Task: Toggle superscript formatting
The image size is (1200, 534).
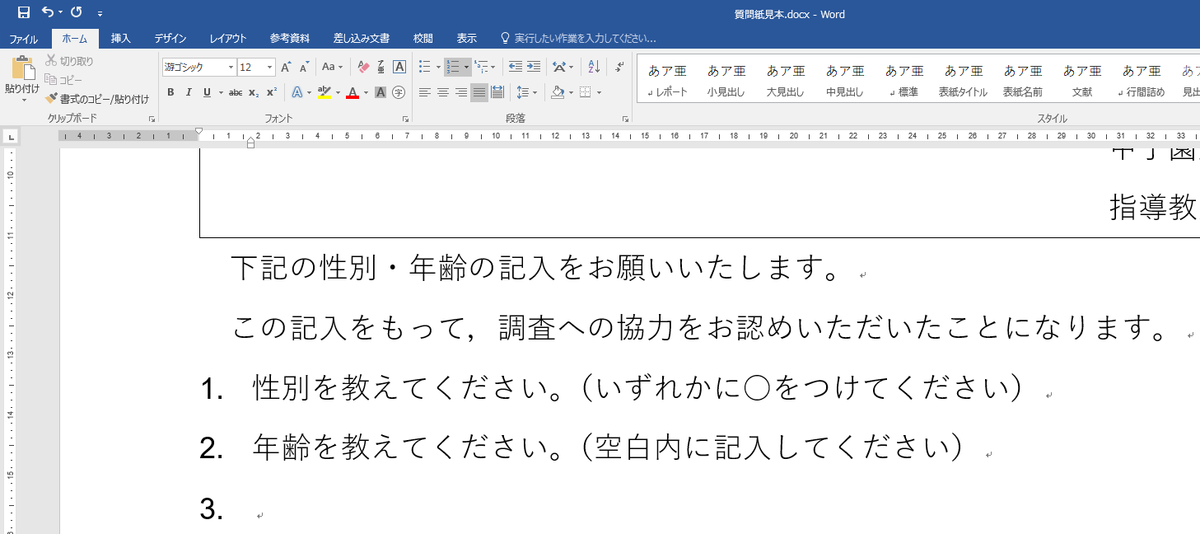Action: coord(272,92)
